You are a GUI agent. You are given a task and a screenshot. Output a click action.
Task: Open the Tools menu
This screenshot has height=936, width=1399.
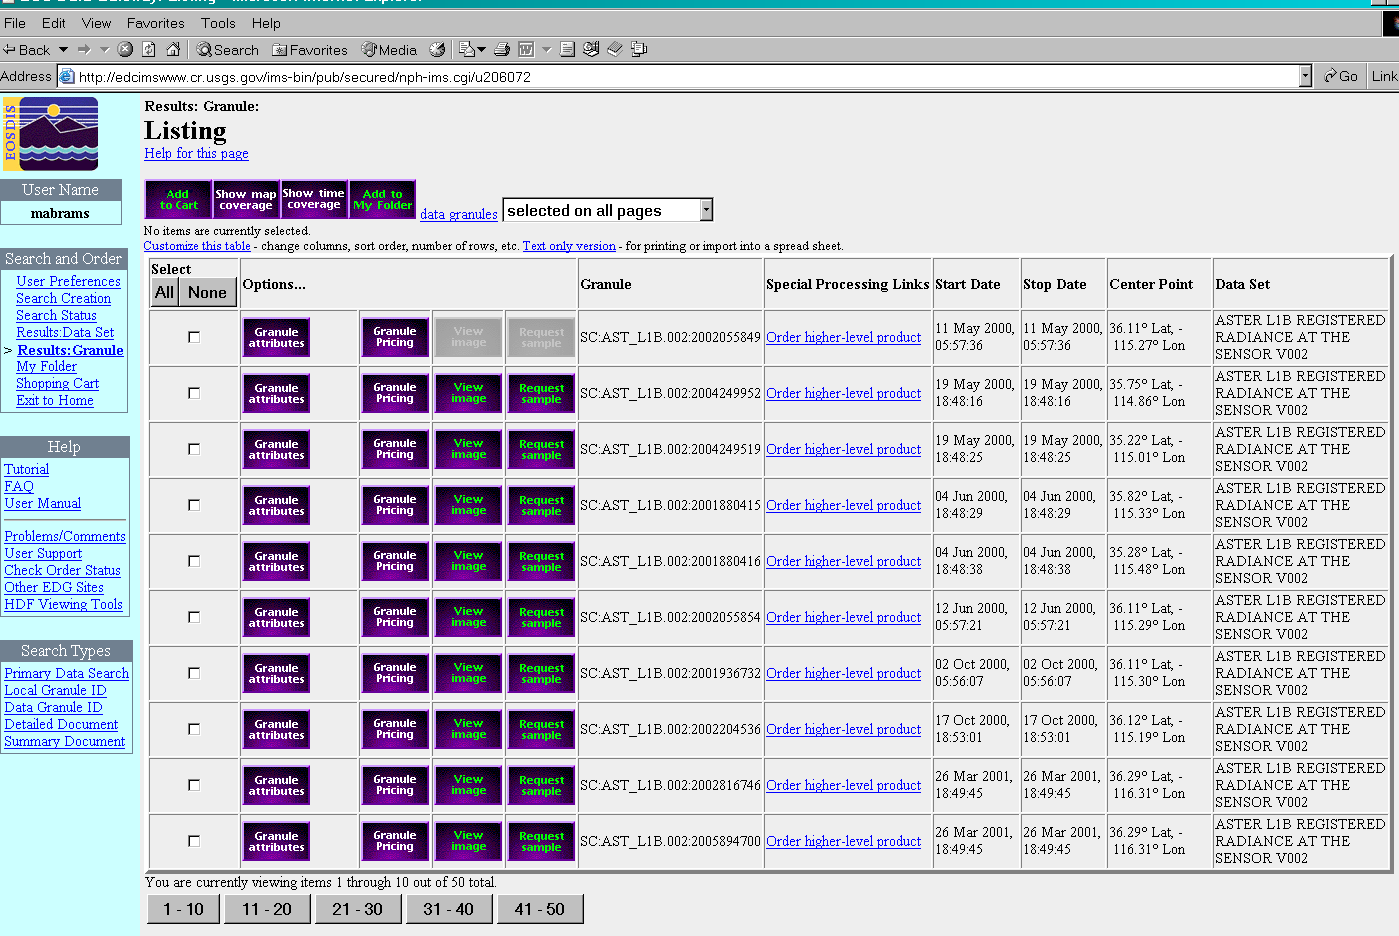click(218, 22)
